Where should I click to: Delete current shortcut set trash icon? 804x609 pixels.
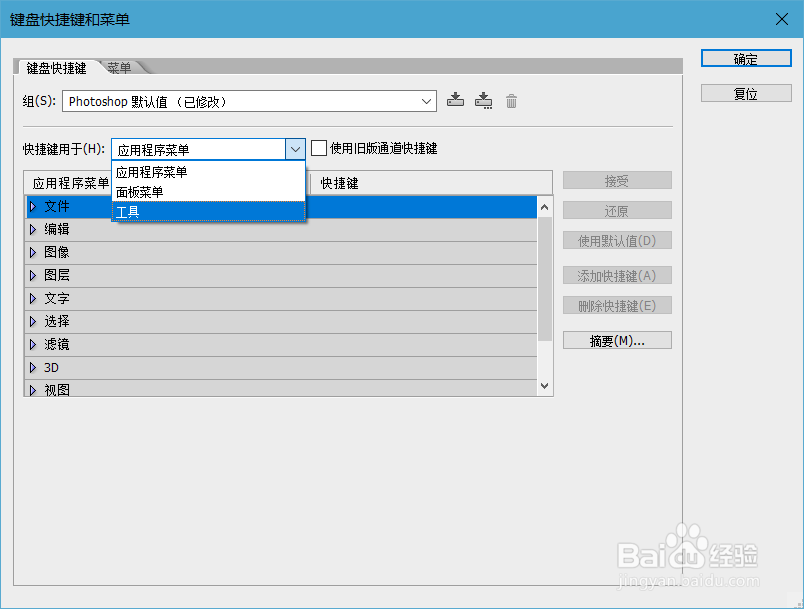pos(511,101)
